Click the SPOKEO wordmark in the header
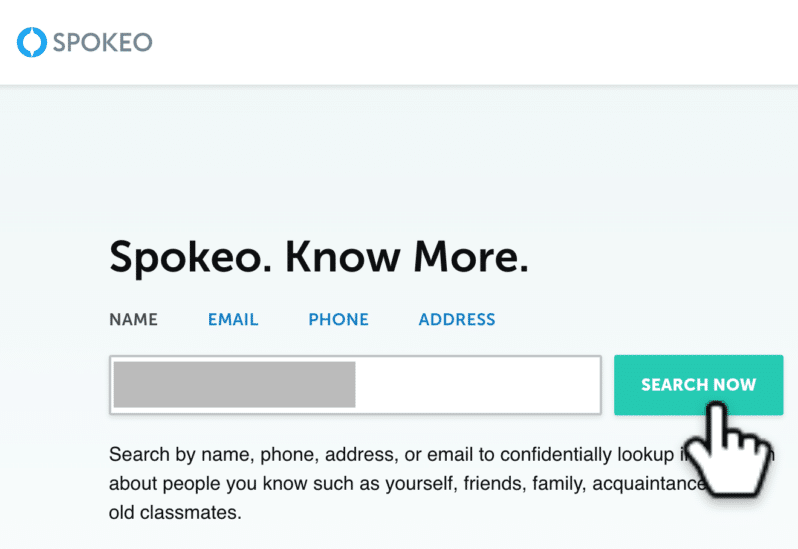 102,43
